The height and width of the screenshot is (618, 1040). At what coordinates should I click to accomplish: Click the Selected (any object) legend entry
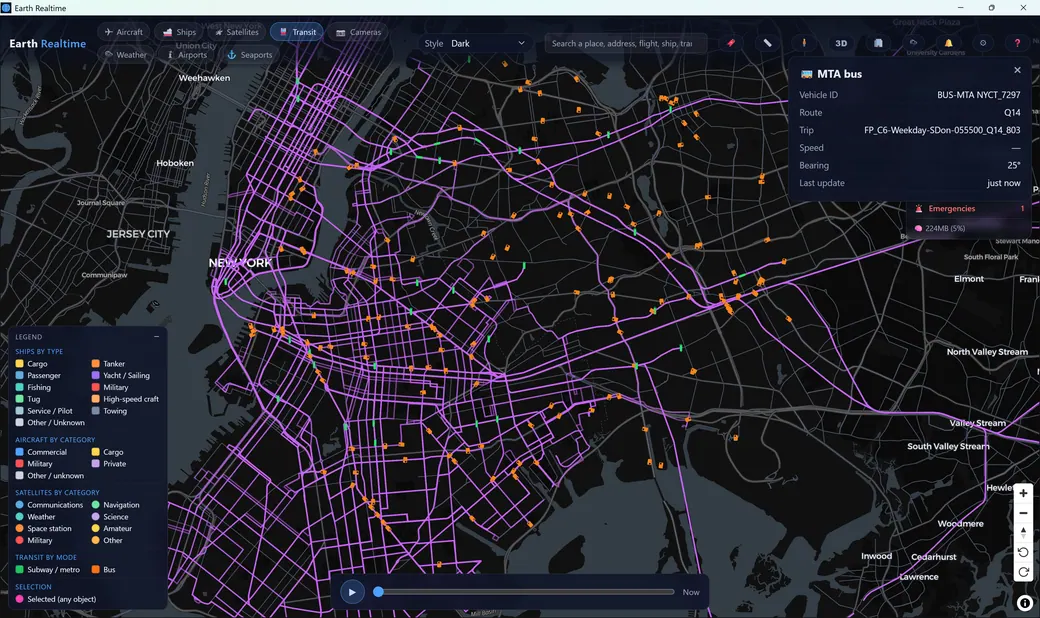(x=56, y=599)
